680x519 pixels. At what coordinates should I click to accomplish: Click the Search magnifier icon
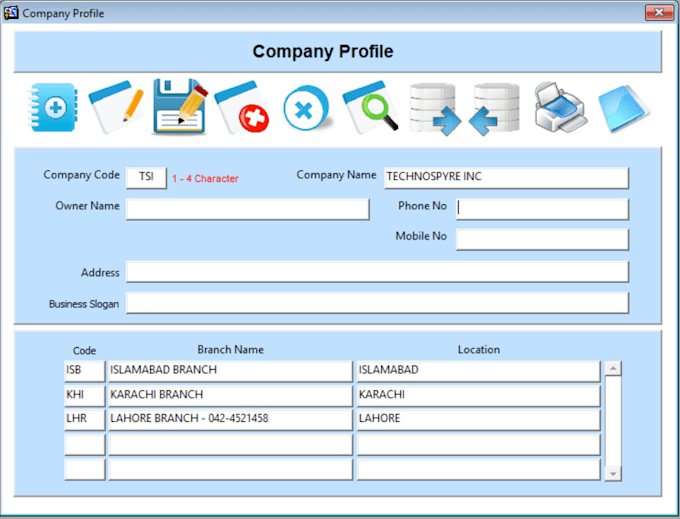pyautogui.click(x=370, y=107)
